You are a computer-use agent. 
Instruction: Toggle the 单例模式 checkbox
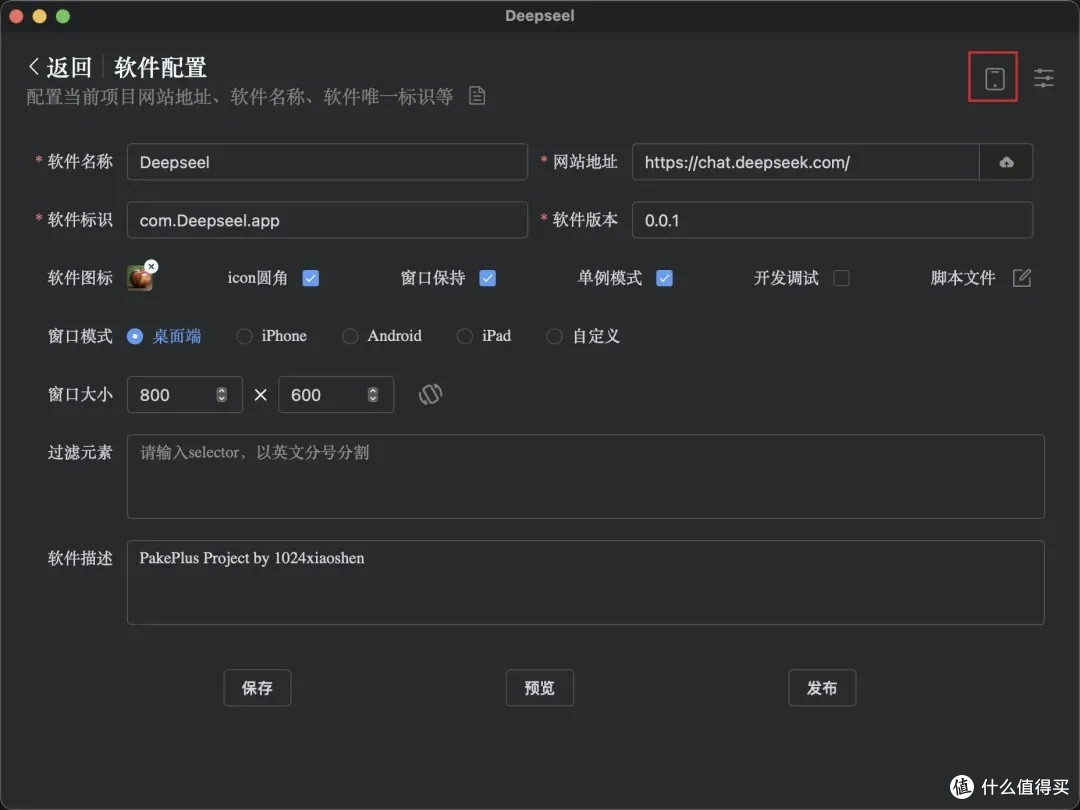click(x=665, y=278)
